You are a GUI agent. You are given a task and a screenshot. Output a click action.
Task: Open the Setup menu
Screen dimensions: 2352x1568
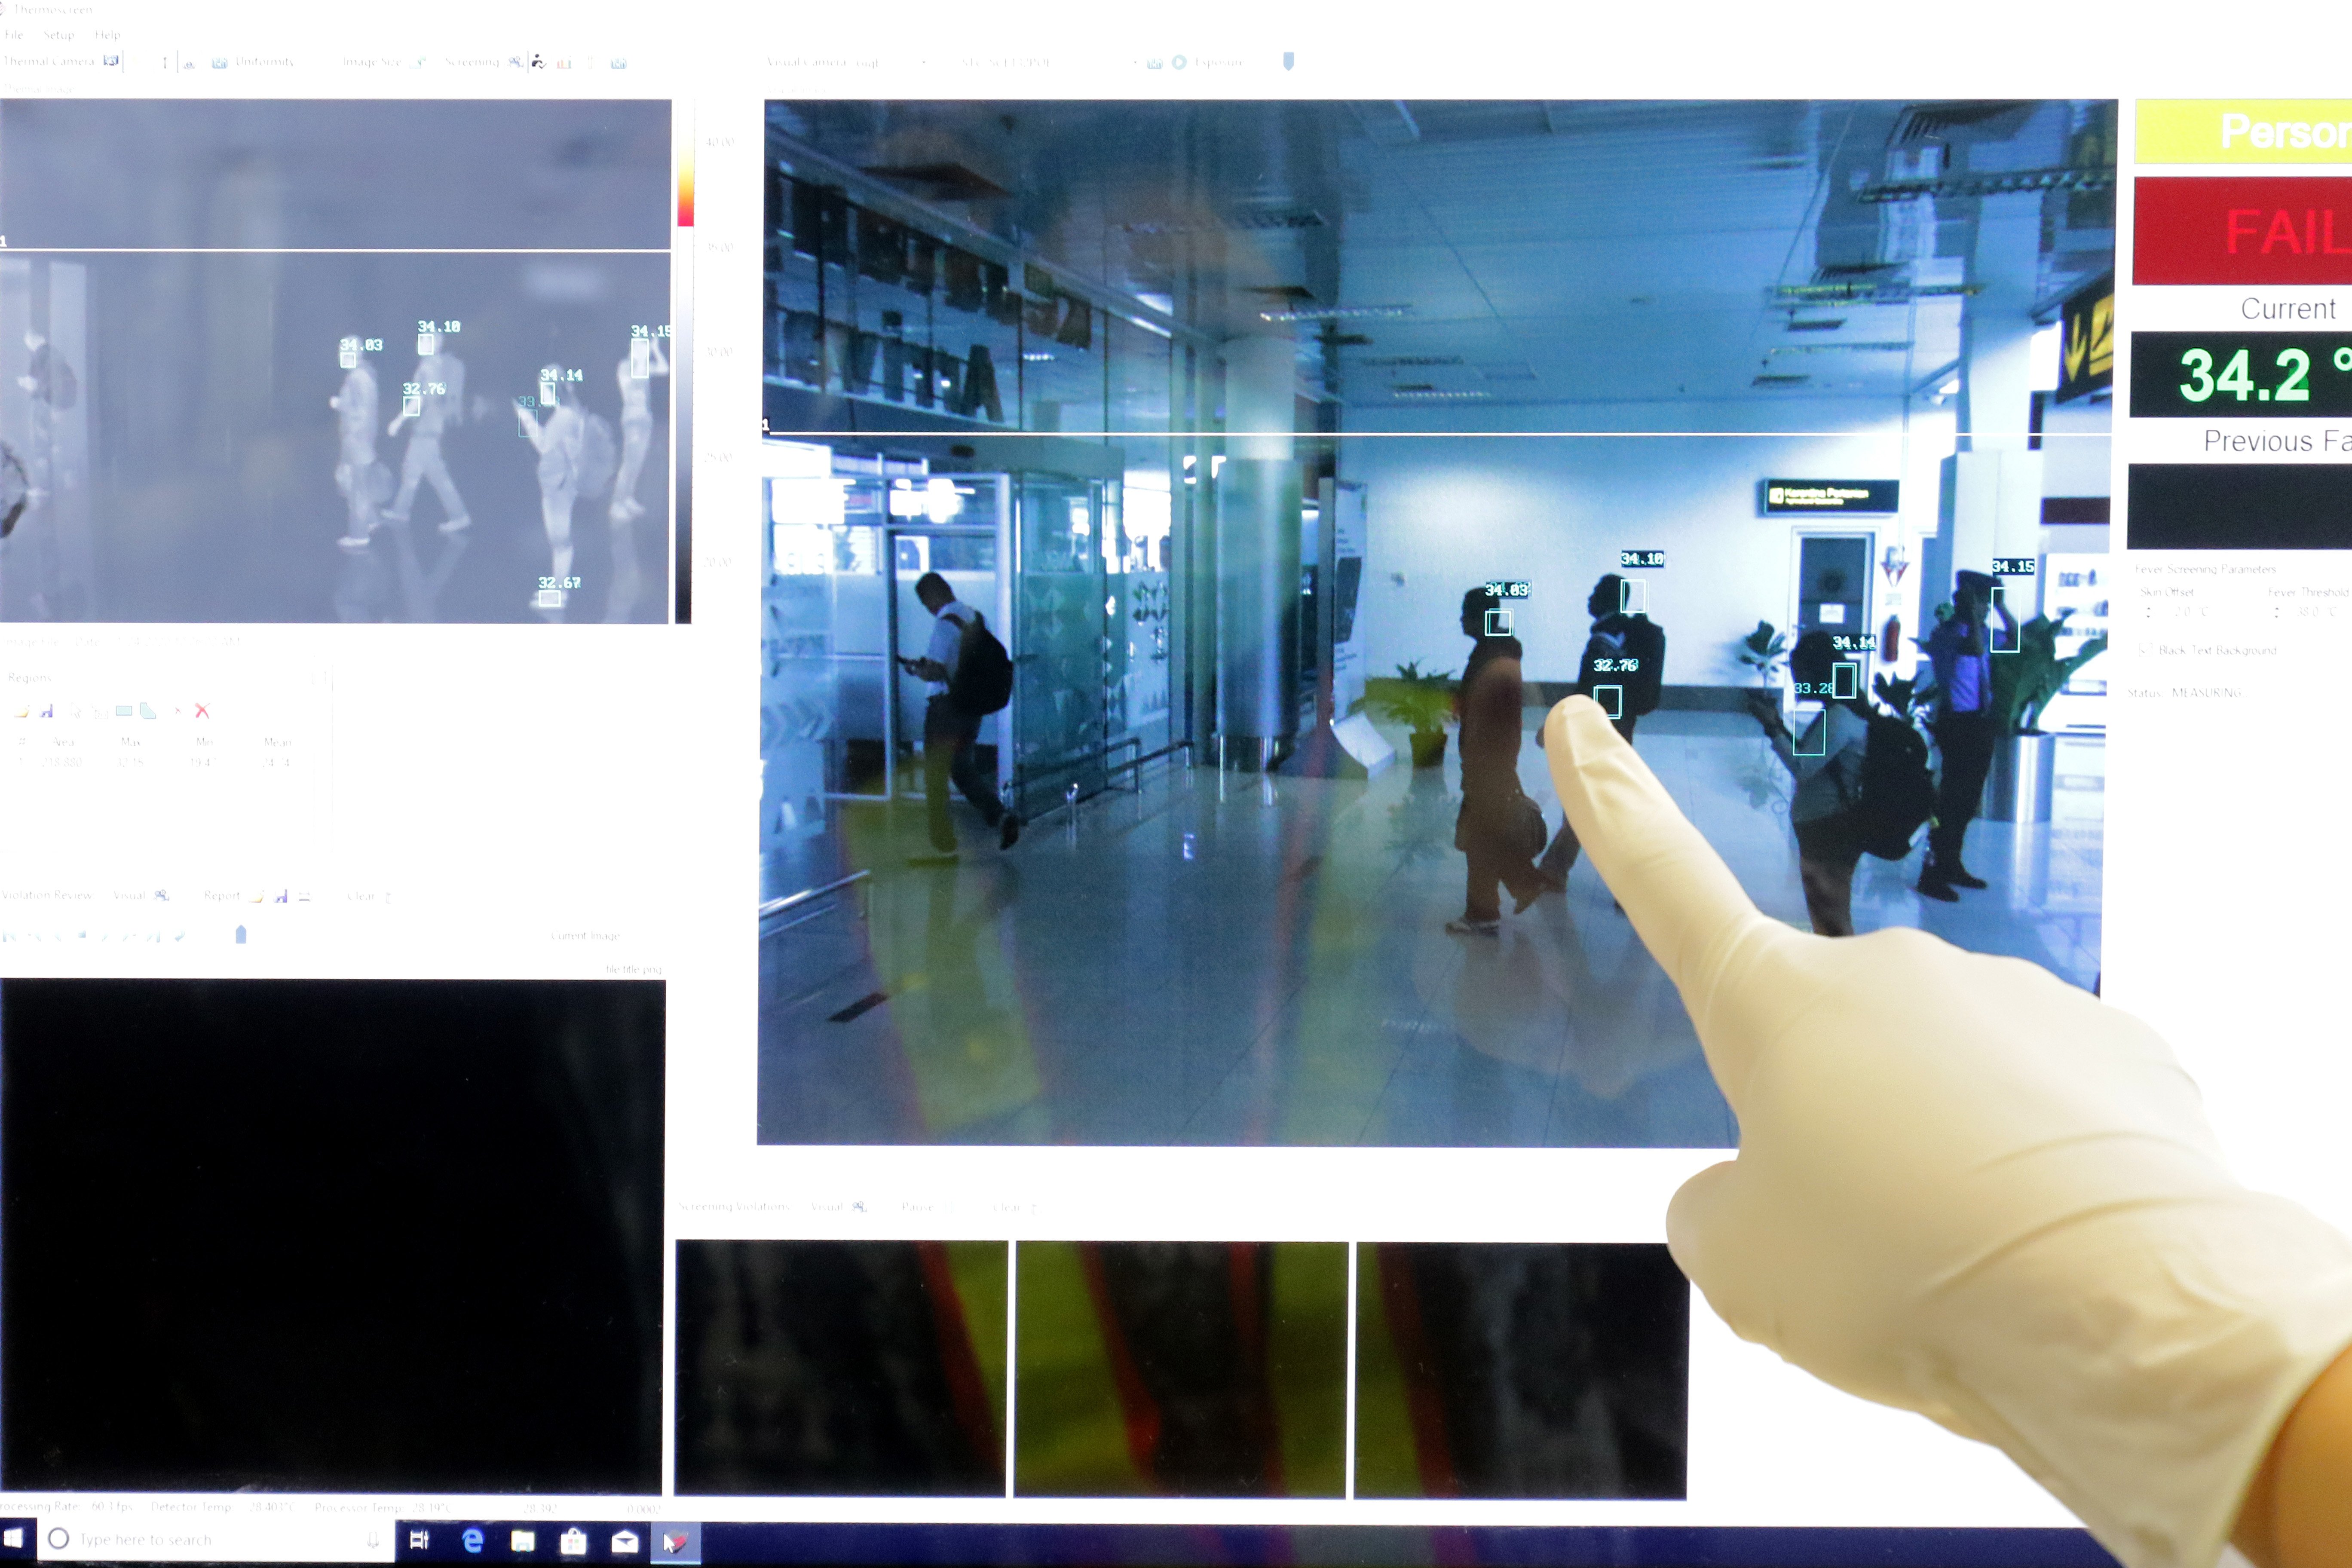[x=58, y=35]
